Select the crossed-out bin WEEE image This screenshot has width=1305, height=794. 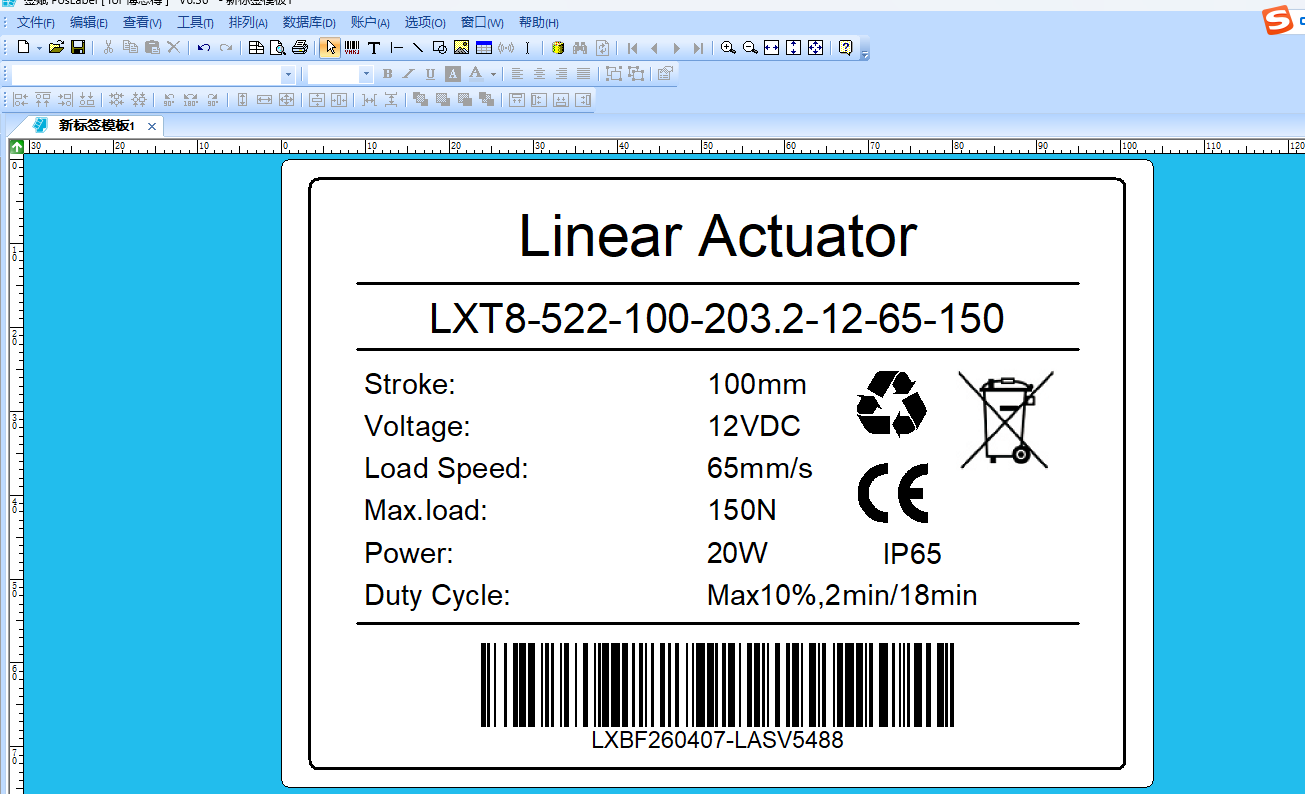coord(1006,419)
